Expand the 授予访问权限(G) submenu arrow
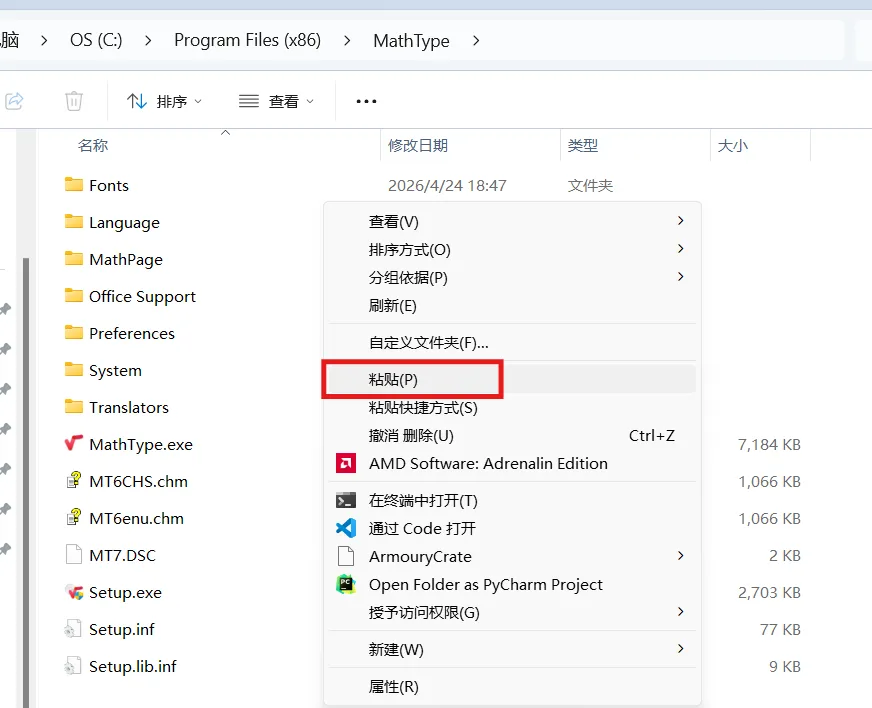The image size is (872, 708). (x=681, y=612)
